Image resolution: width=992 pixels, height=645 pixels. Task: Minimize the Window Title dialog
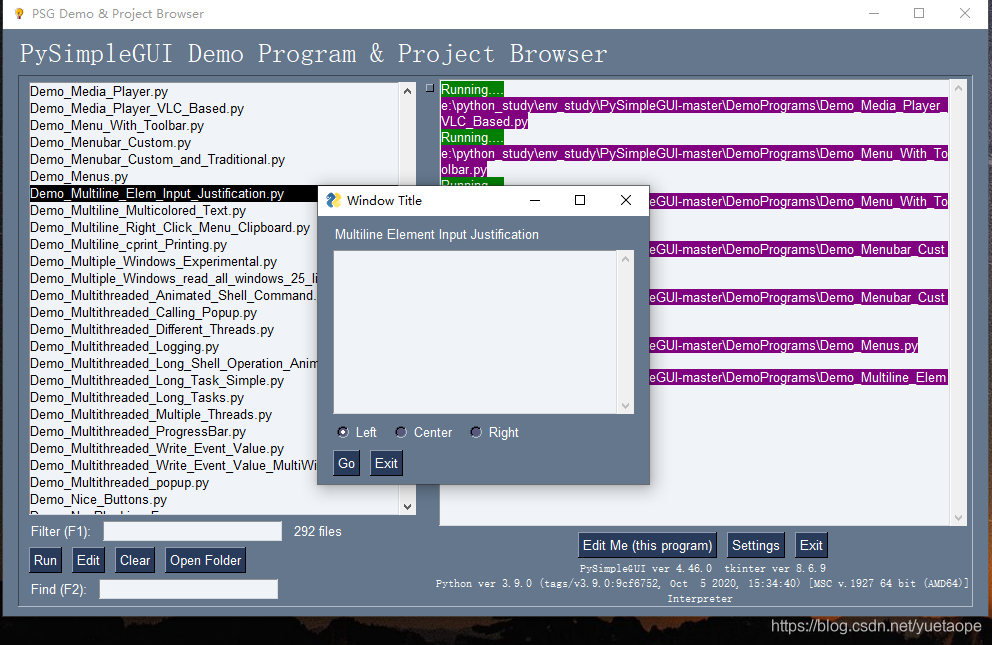(535, 200)
